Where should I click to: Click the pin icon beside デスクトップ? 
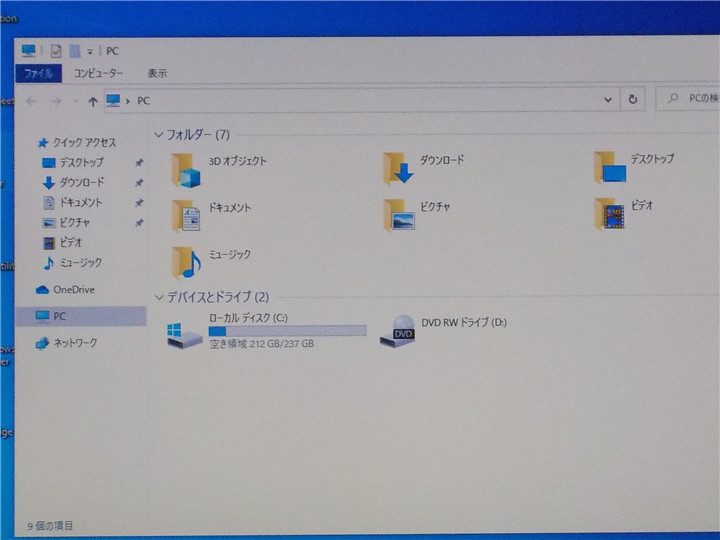point(139,162)
